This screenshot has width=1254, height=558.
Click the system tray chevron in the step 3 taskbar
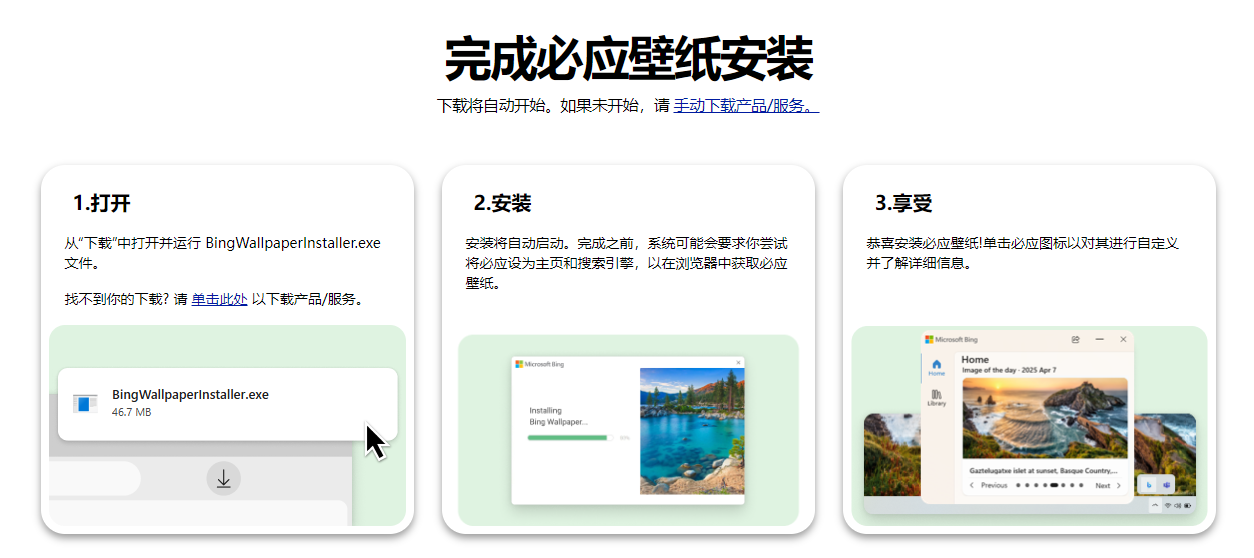(1155, 506)
